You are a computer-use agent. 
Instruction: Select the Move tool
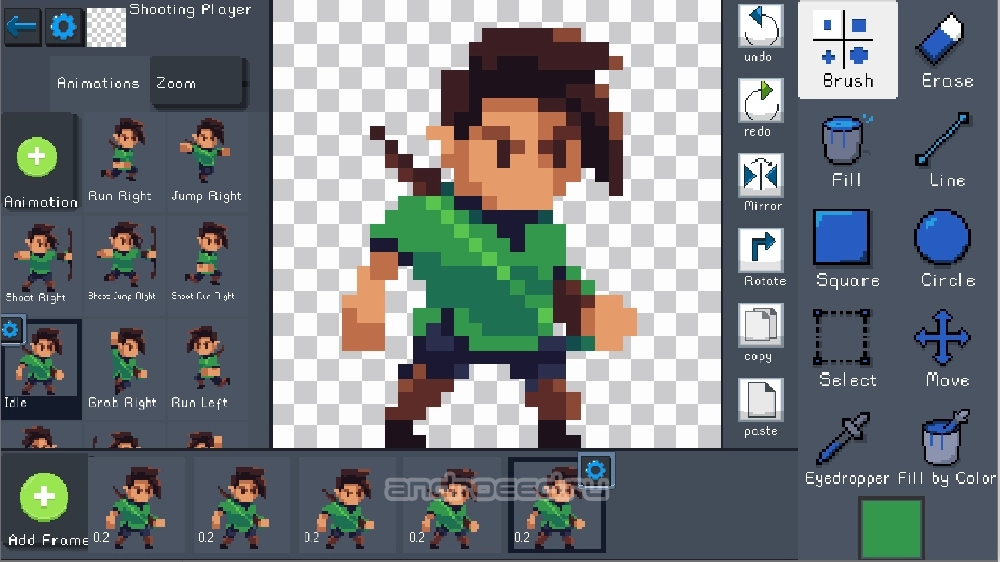(x=947, y=349)
